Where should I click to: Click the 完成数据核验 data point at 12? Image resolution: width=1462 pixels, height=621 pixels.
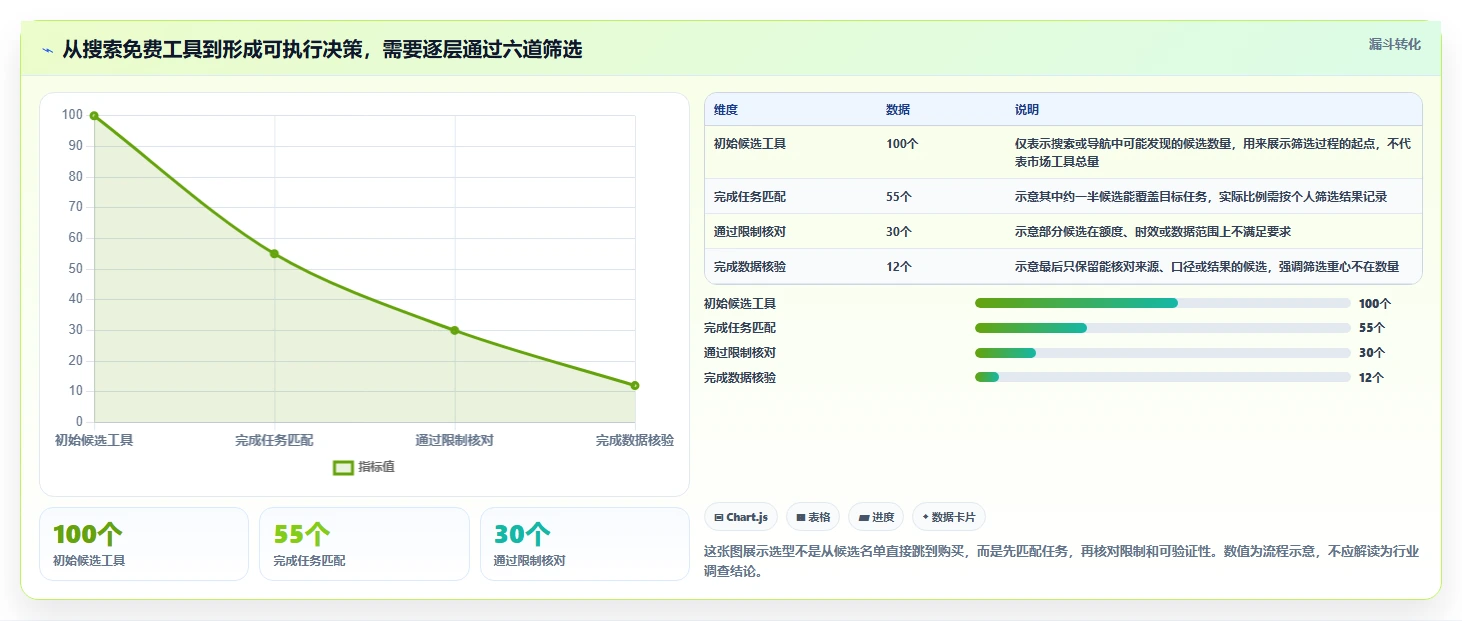pyautogui.click(x=635, y=385)
